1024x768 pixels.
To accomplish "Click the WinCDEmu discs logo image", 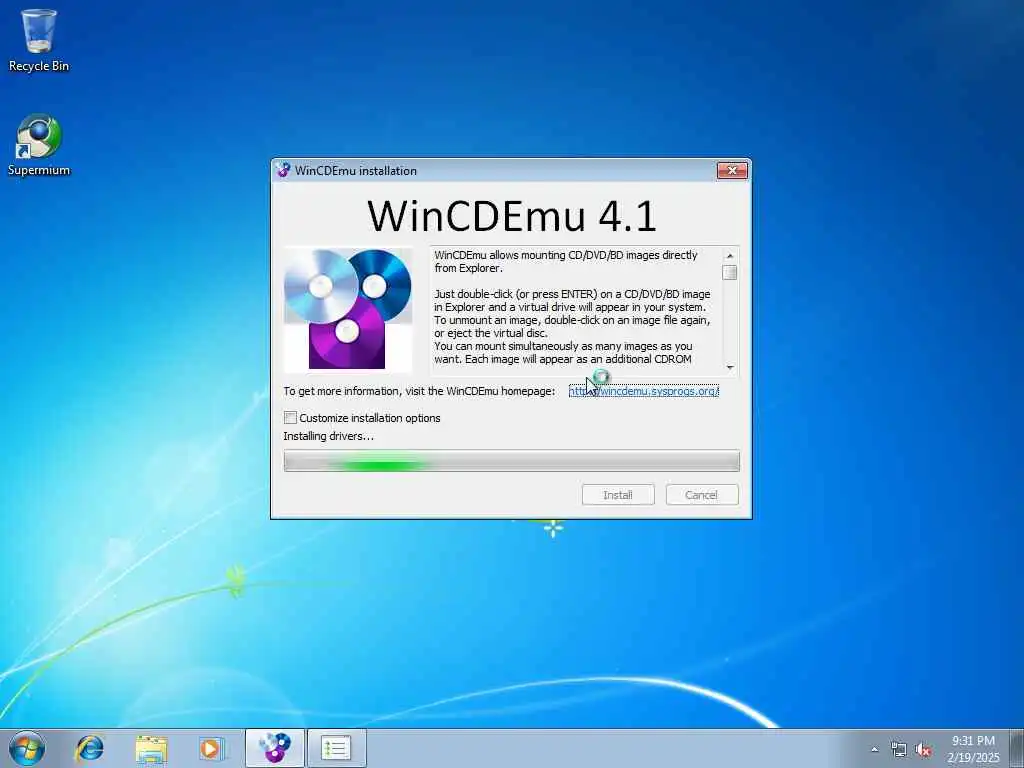I will [x=347, y=309].
